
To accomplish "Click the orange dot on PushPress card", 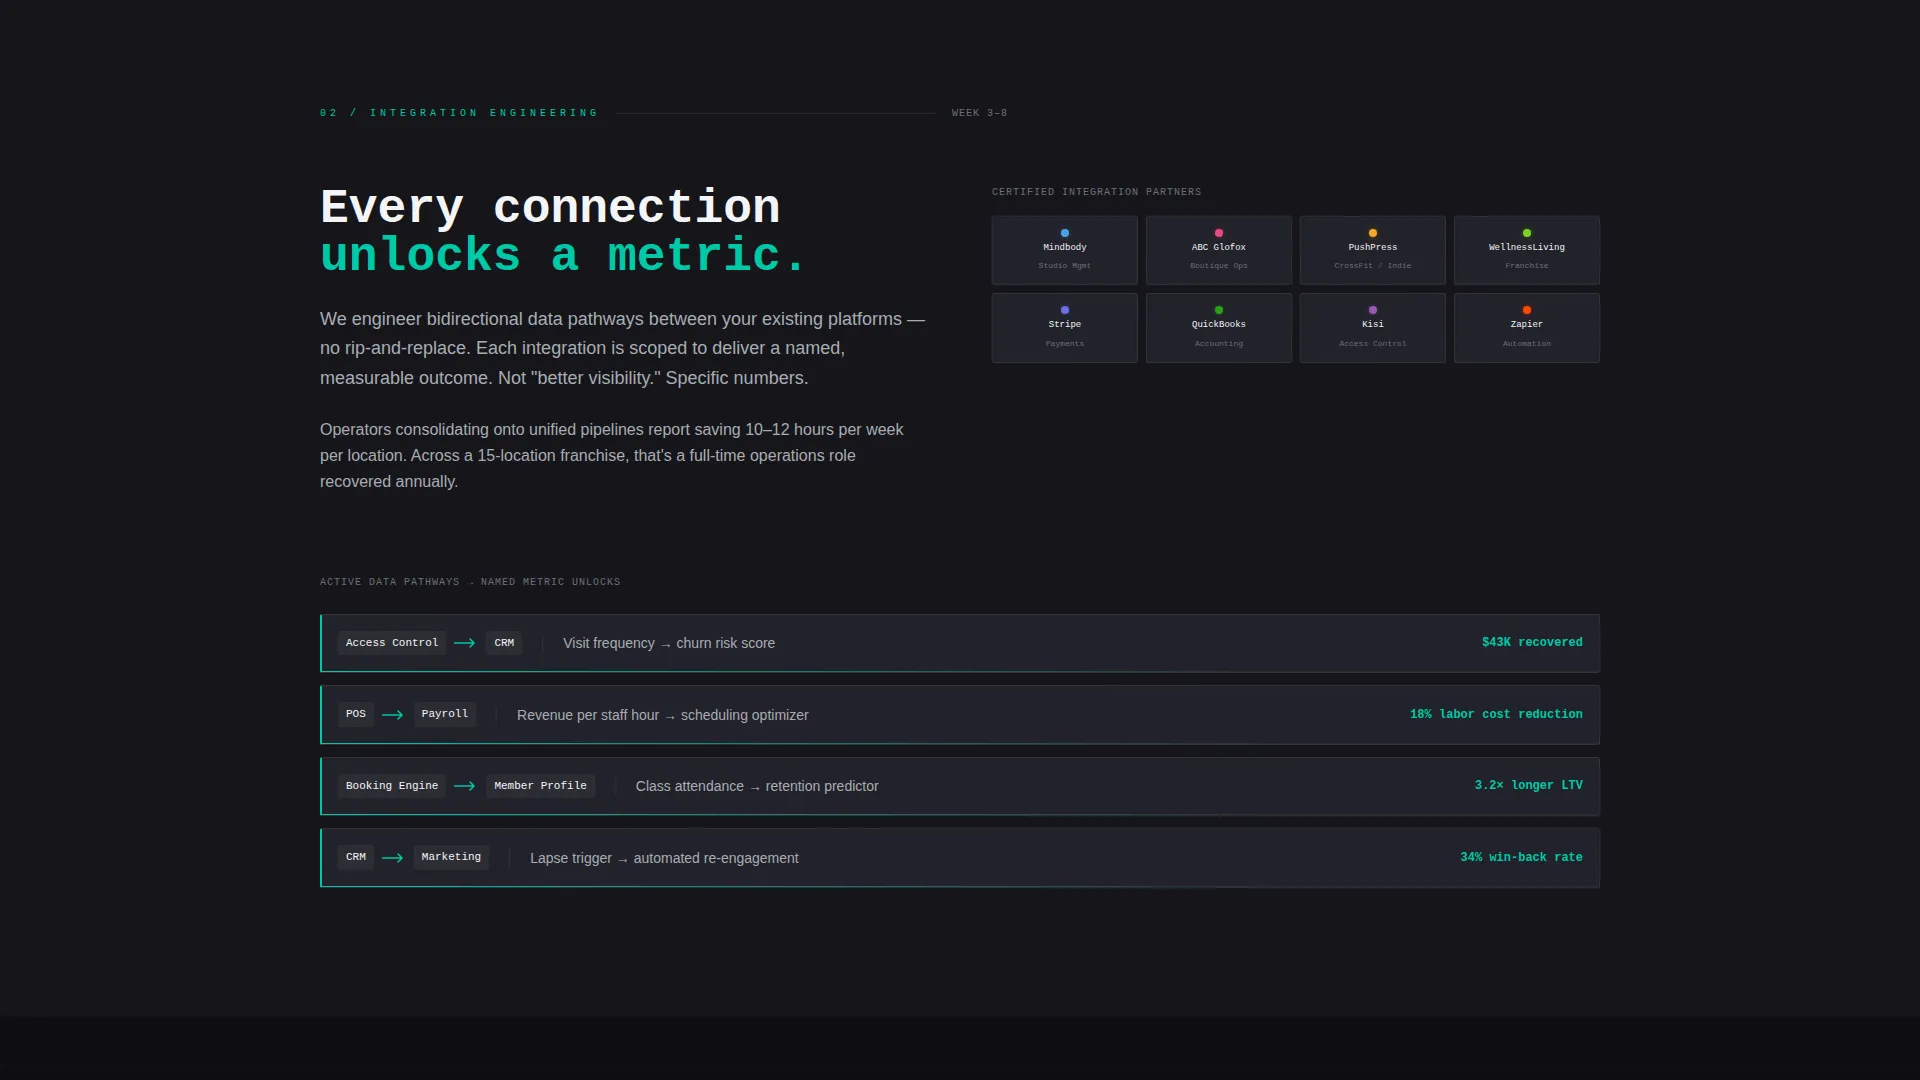I will pyautogui.click(x=1372, y=233).
